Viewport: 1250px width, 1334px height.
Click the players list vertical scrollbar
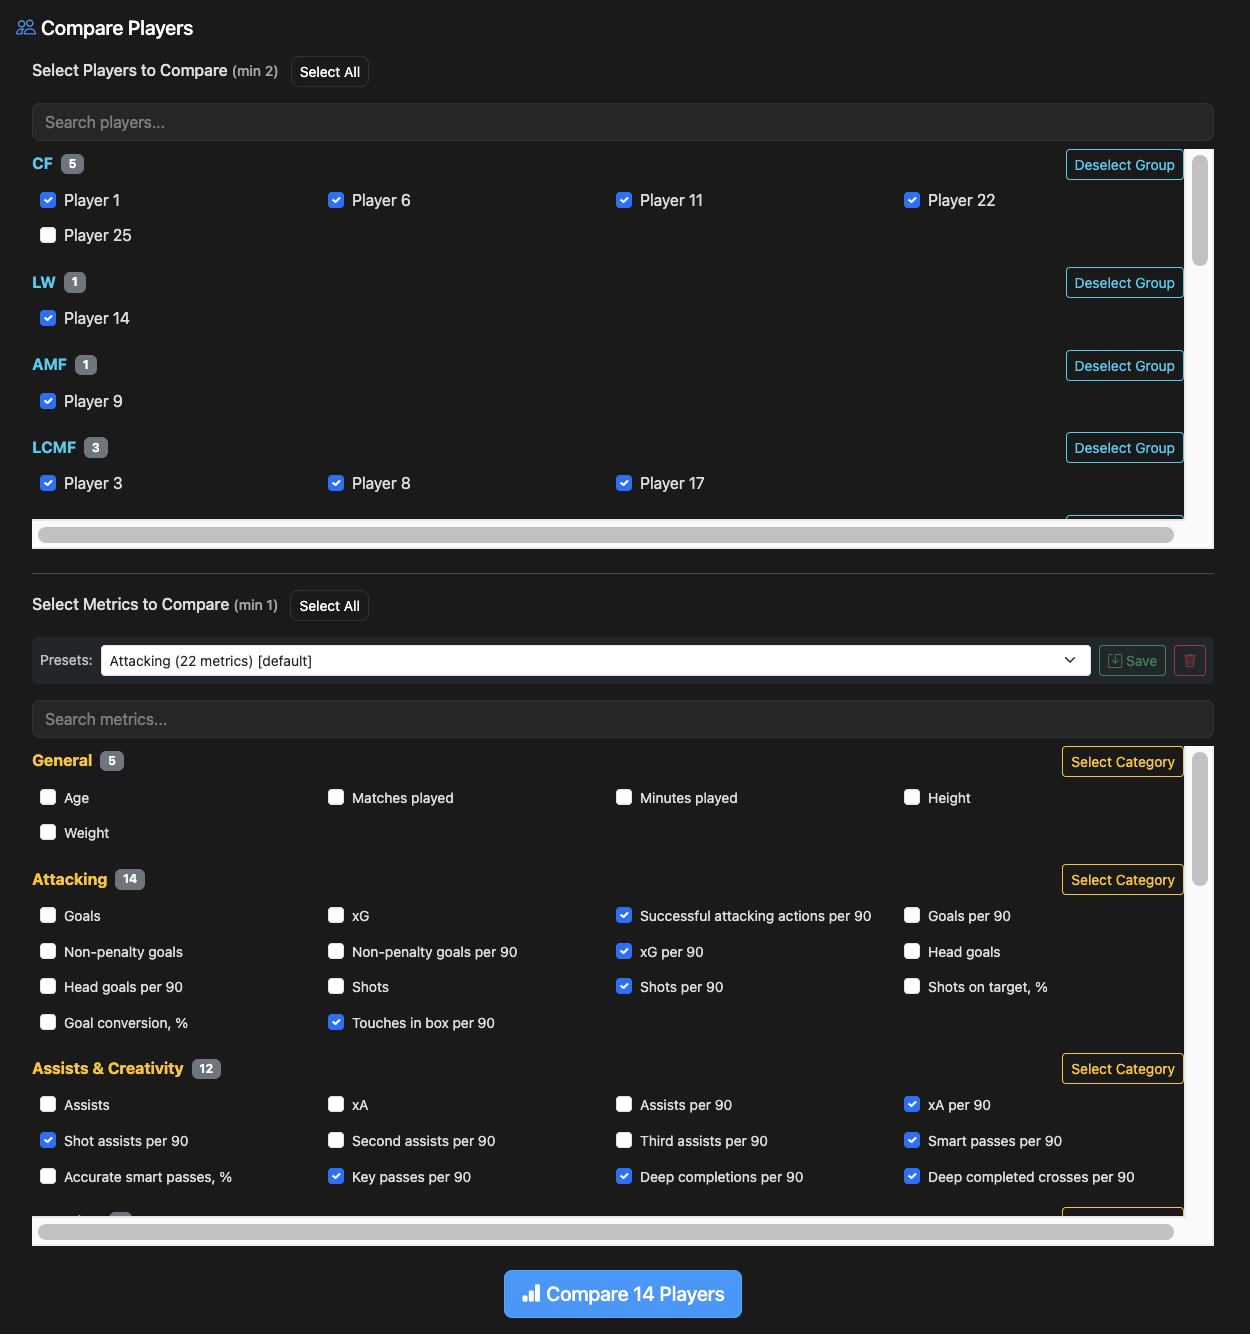(1199, 212)
